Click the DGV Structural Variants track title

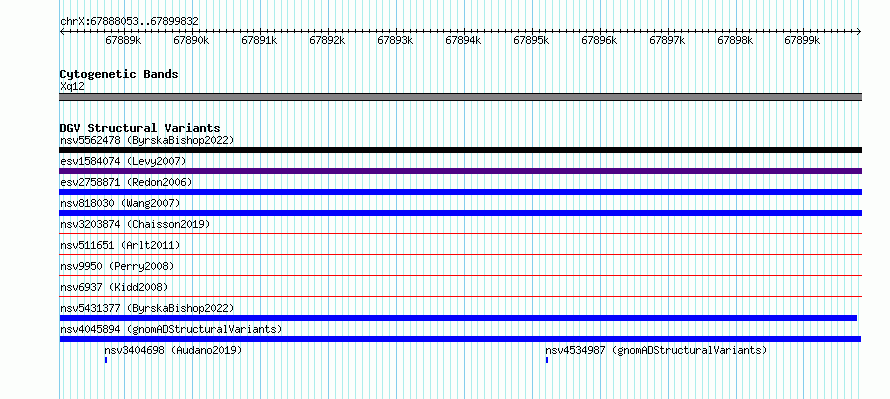click(x=140, y=128)
